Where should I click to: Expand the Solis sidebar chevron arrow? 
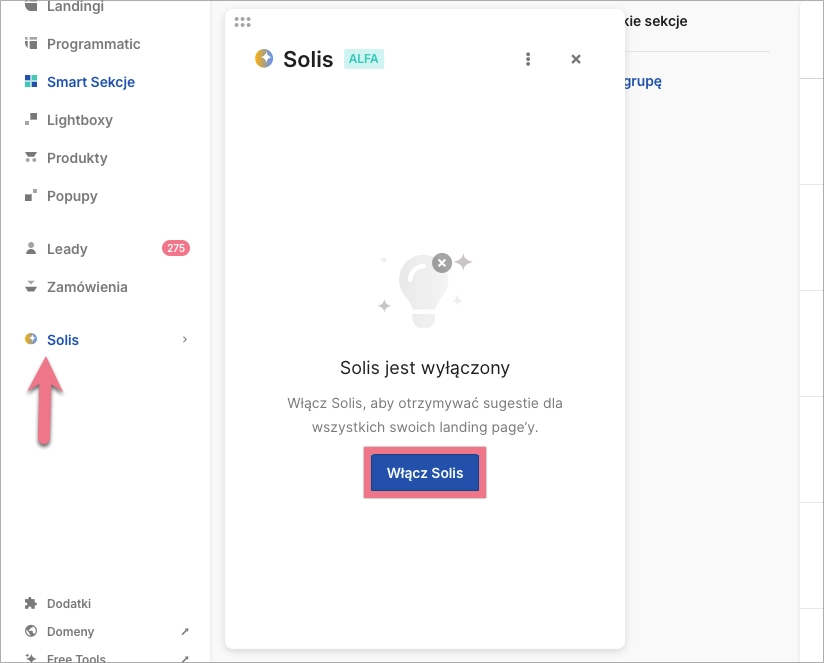coord(185,340)
